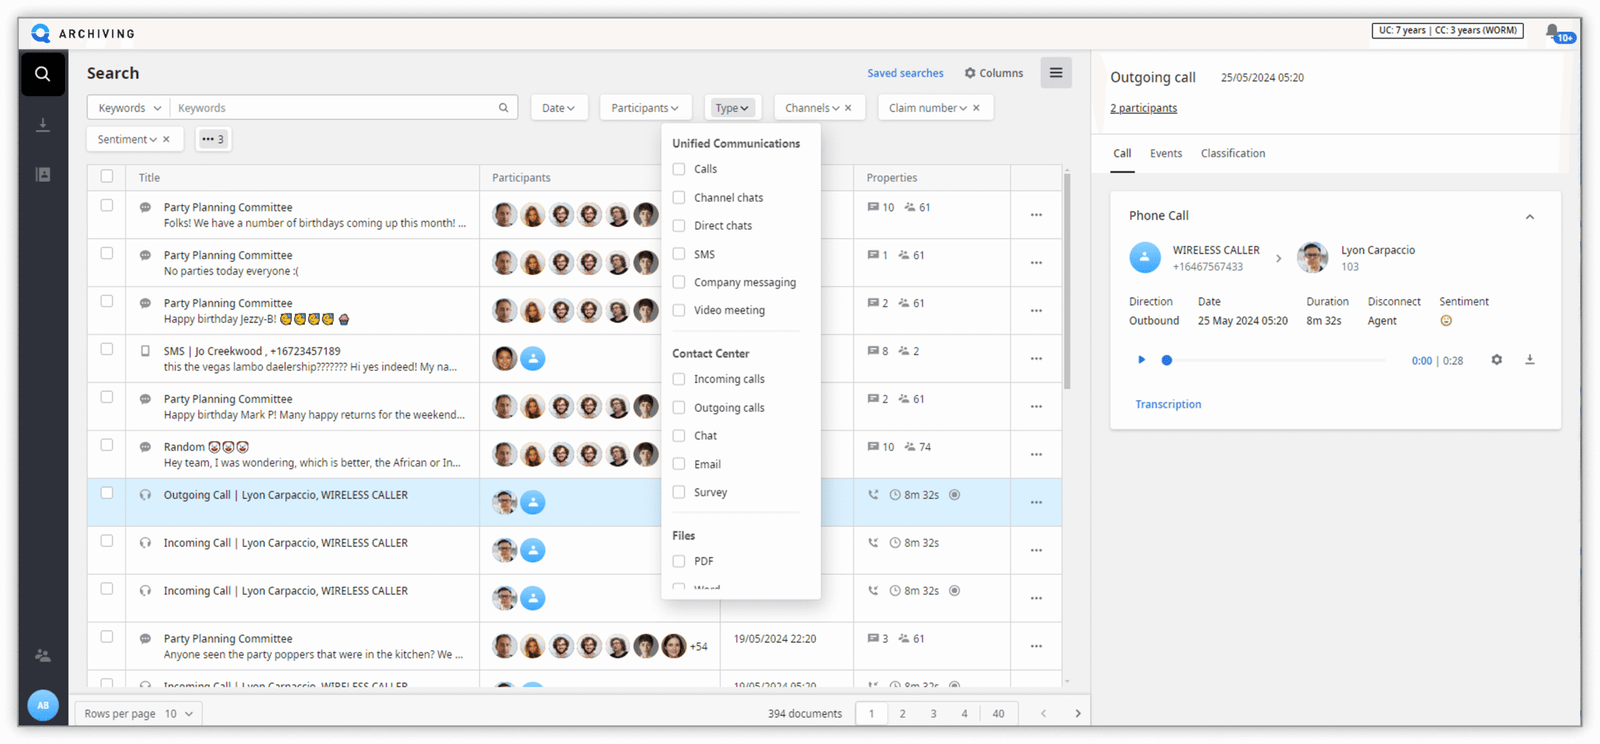Remove the Claim number filter
Image resolution: width=1600 pixels, height=744 pixels.
[x=976, y=108]
